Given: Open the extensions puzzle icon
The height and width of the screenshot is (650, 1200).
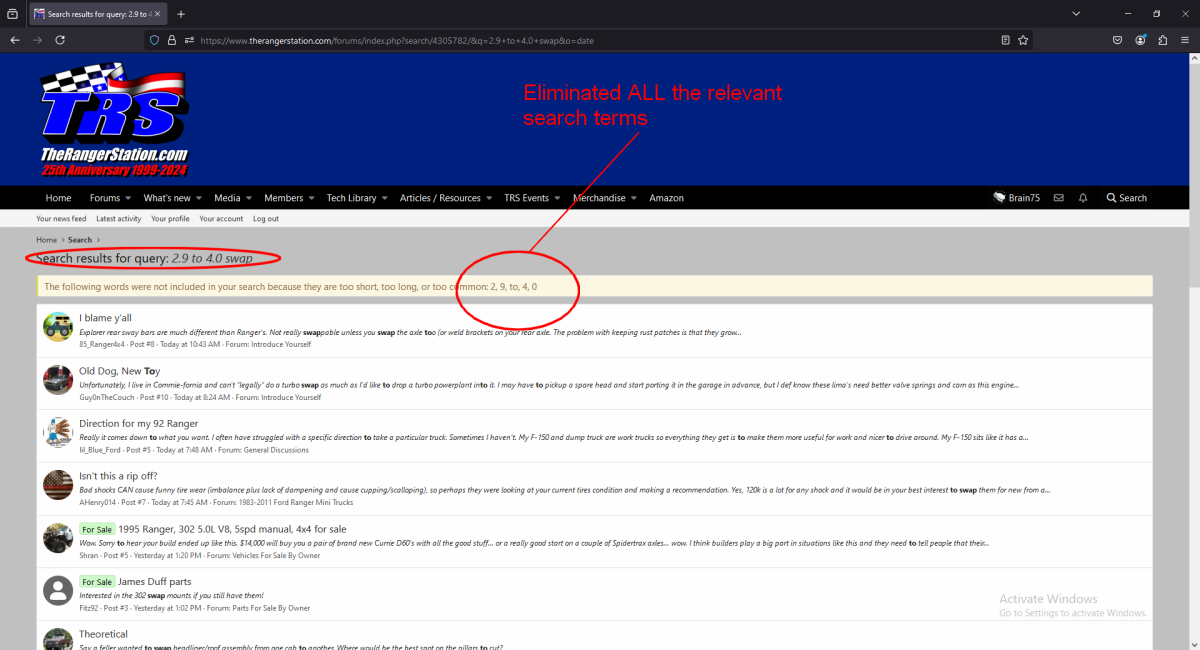Looking at the screenshot, I should click(1163, 40).
